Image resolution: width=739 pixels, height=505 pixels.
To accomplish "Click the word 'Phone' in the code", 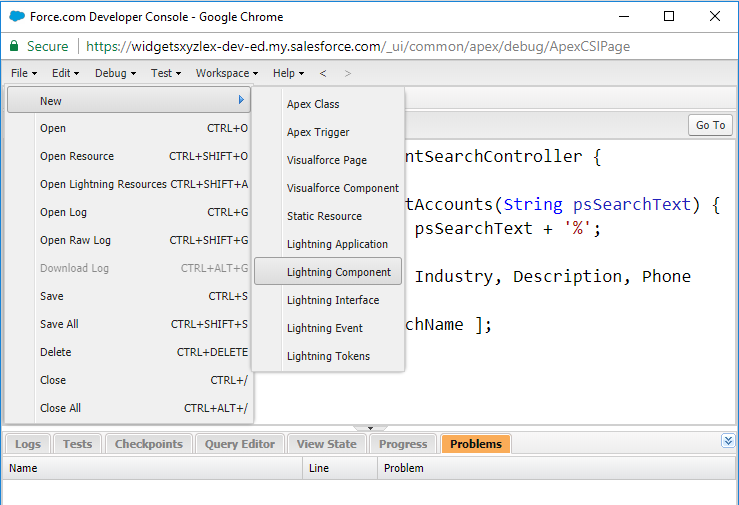I will click(x=666, y=277).
